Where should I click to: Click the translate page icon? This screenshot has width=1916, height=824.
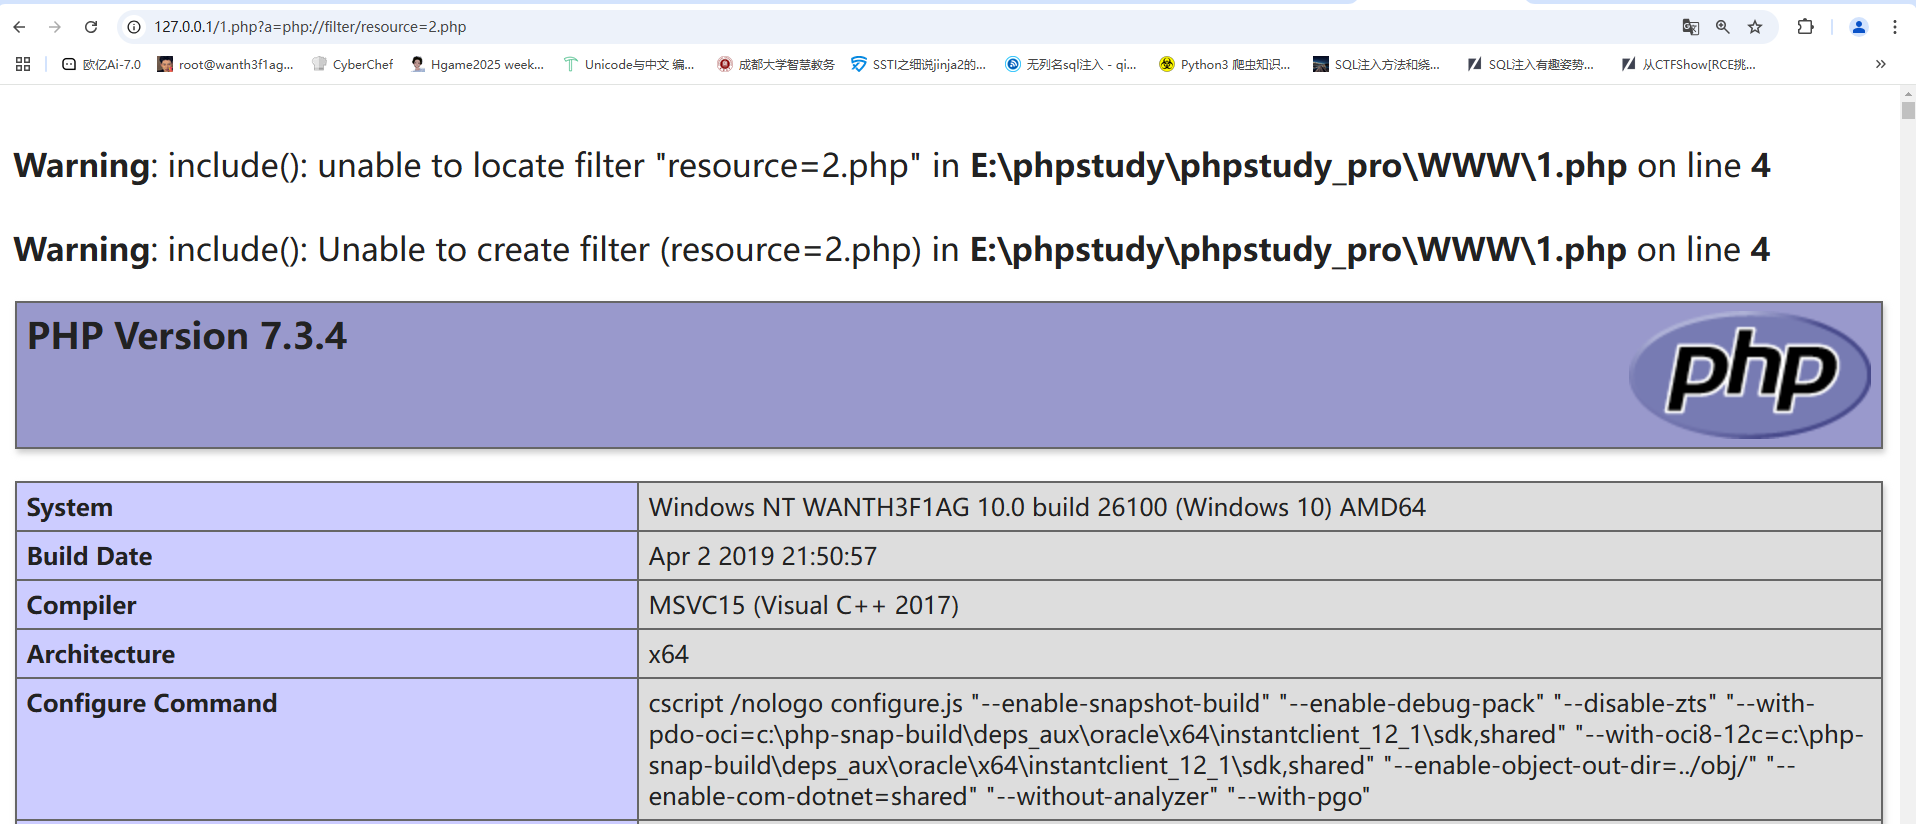(1690, 27)
